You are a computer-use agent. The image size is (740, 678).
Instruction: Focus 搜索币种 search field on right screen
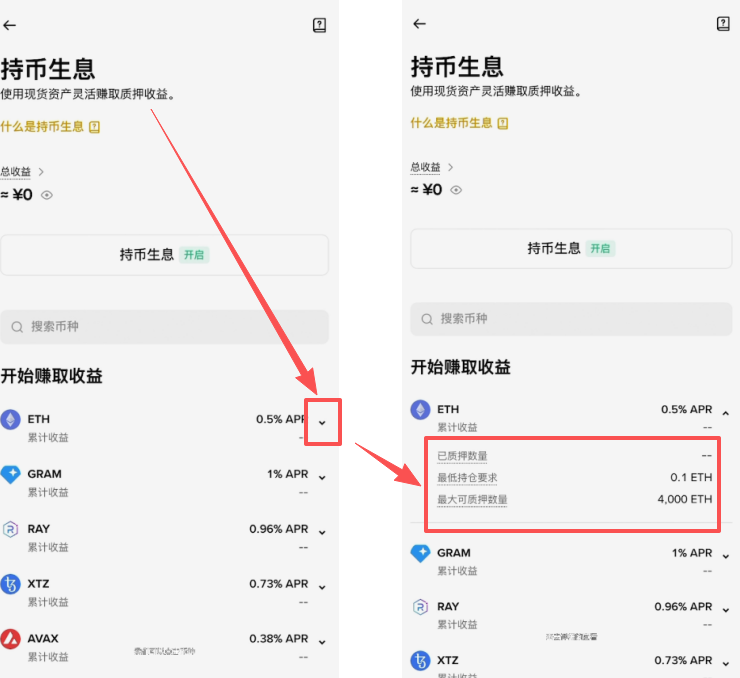click(x=571, y=319)
